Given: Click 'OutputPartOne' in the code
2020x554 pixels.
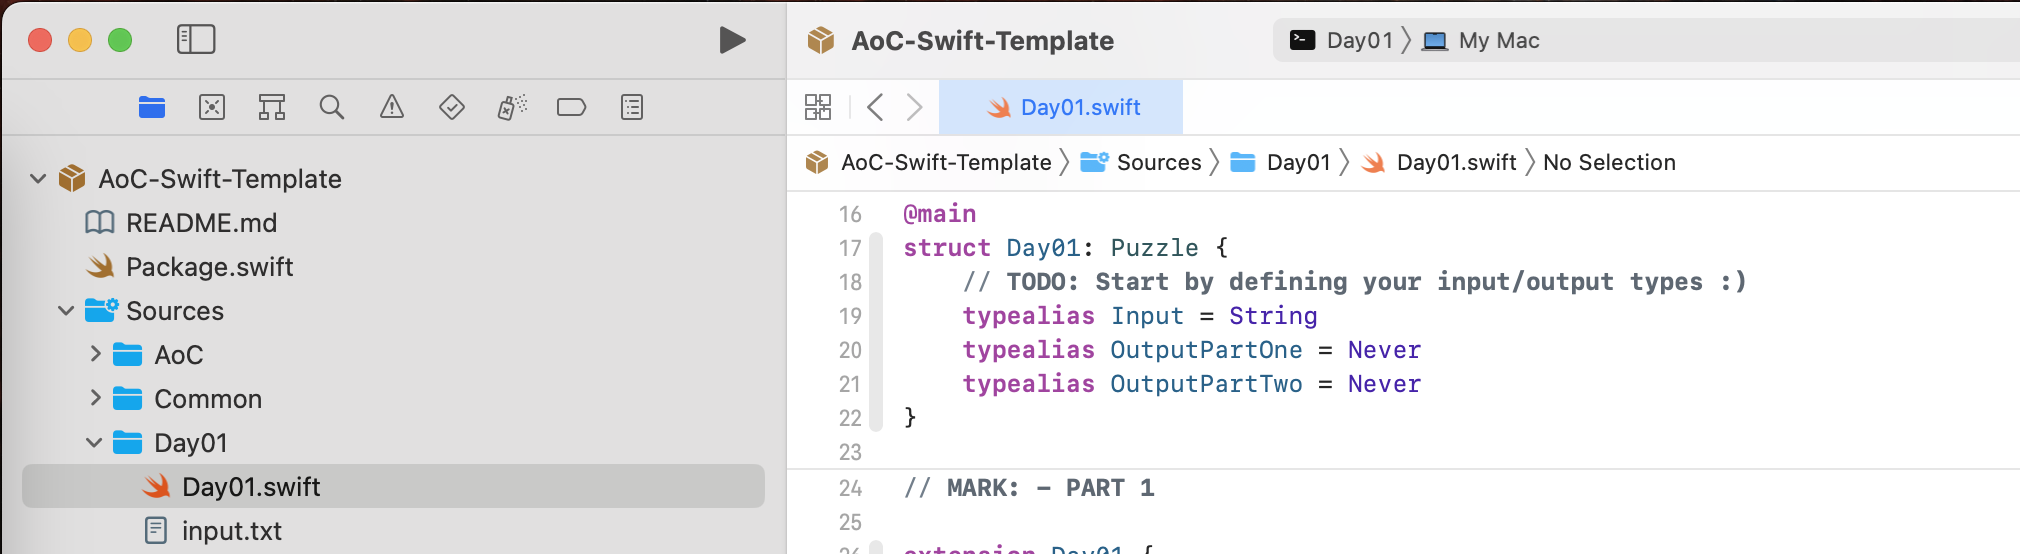Looking at the screenshot, I should coord(1206,350).
